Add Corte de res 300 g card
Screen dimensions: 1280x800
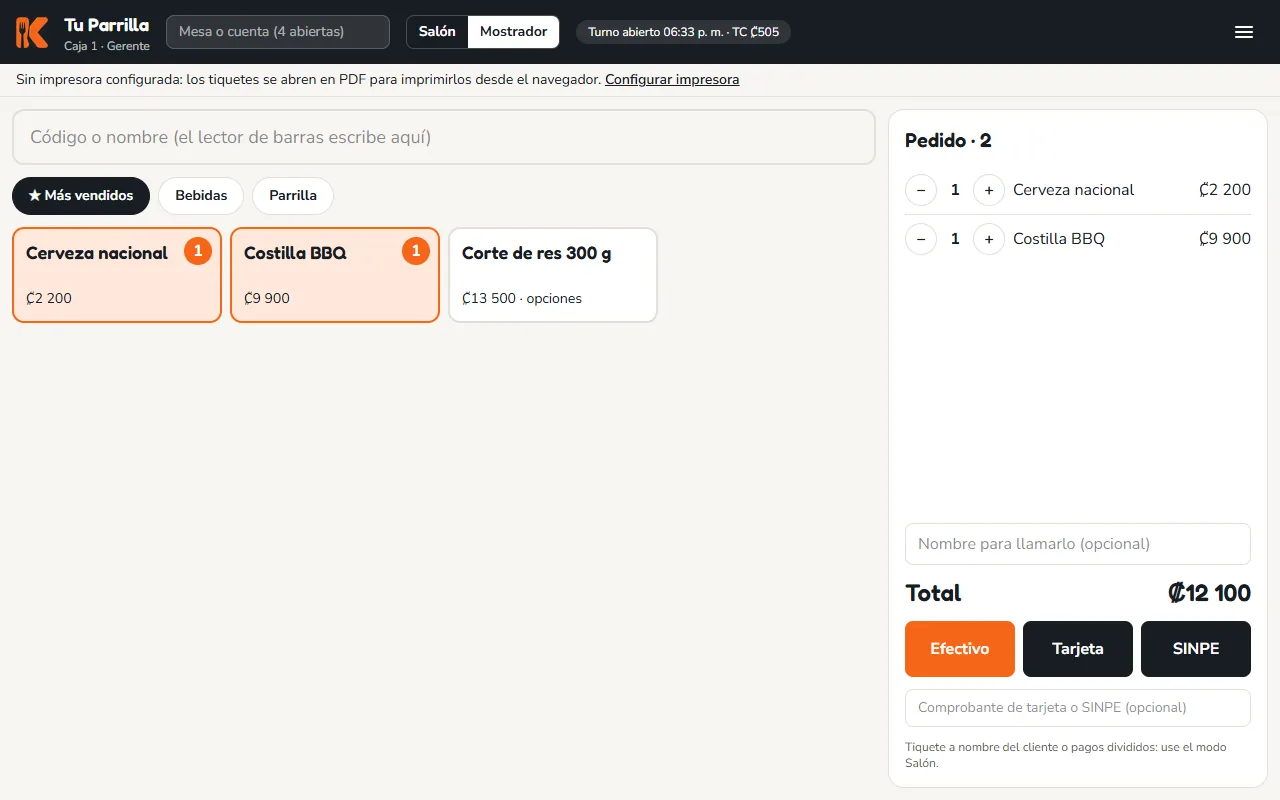click(x=553, y=275)
